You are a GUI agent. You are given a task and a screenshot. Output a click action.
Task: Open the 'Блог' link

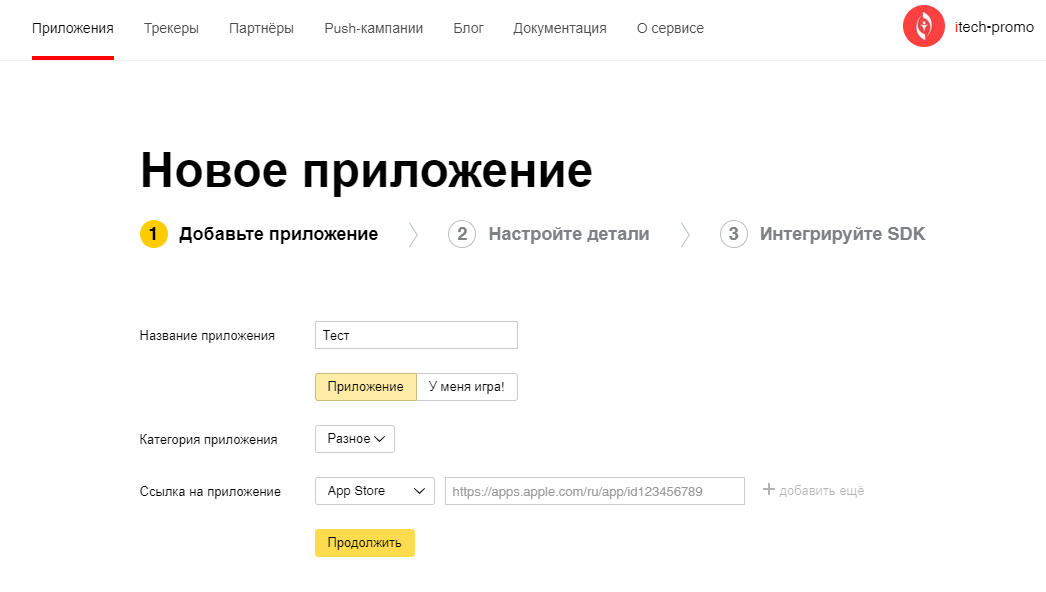[x=468, y=28]
